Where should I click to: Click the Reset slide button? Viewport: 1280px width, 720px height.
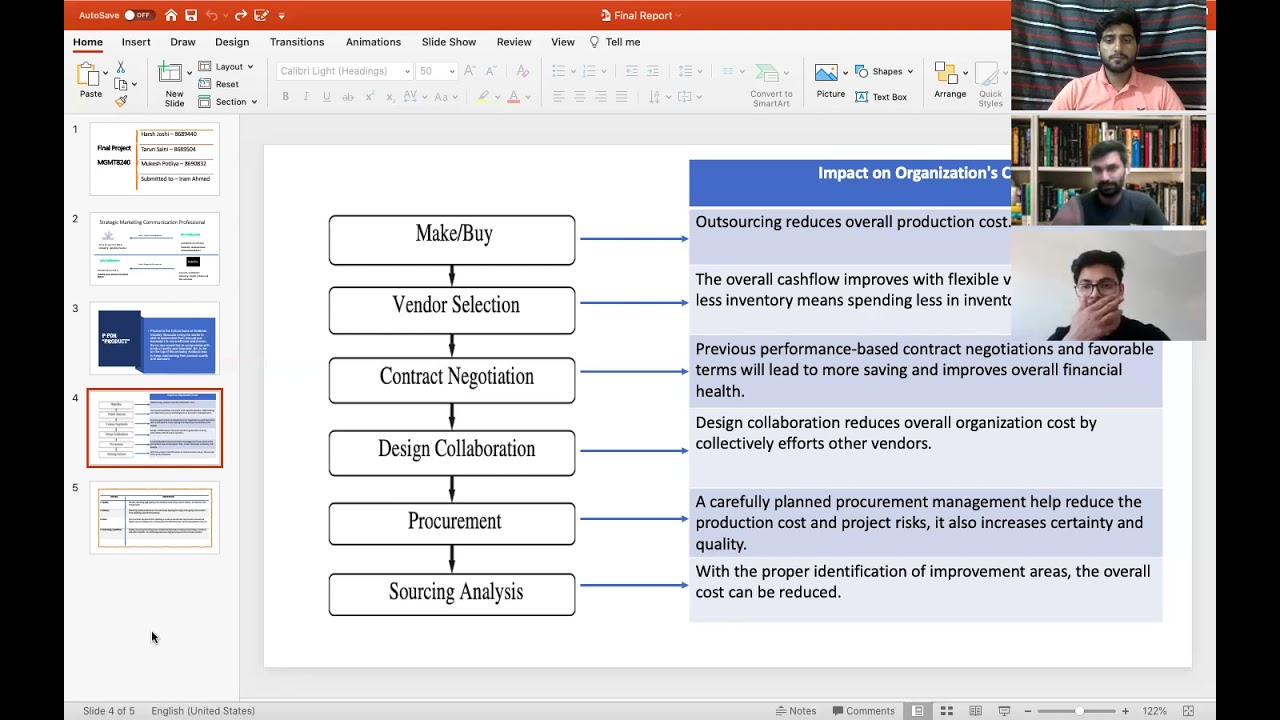pyautogui.click(x=219, y=84)
